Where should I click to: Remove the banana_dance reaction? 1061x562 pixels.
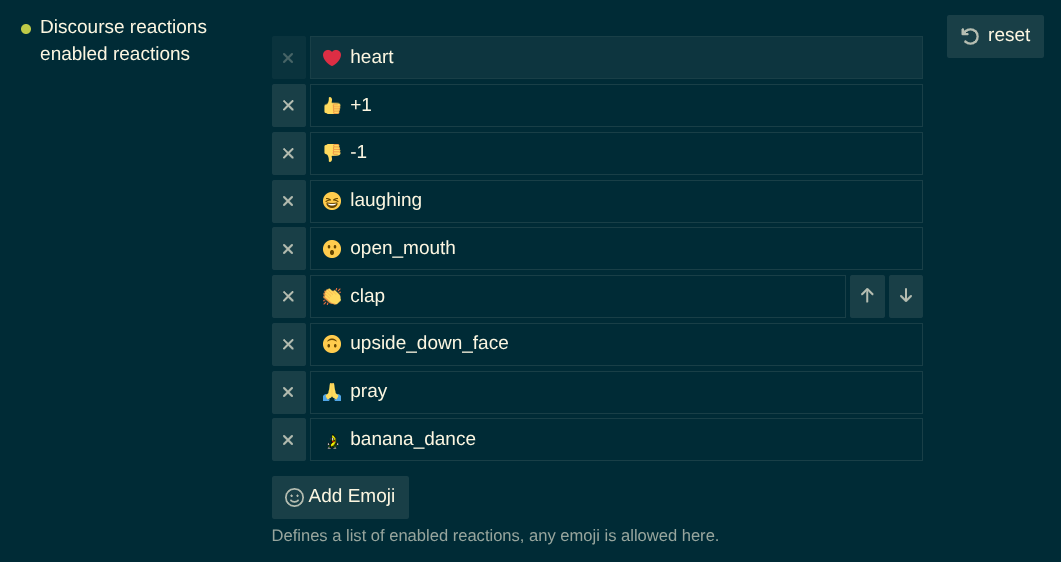[289, 440]
